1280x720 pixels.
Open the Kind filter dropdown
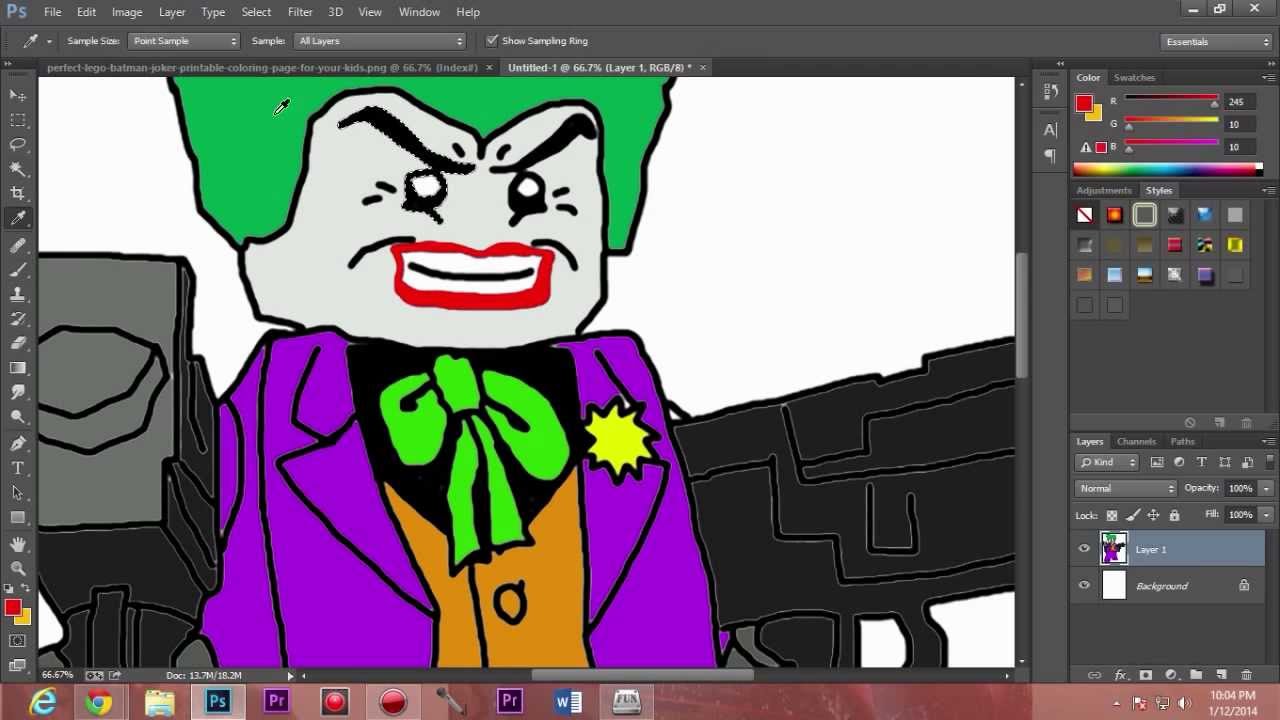click(x=1107, y=462)
